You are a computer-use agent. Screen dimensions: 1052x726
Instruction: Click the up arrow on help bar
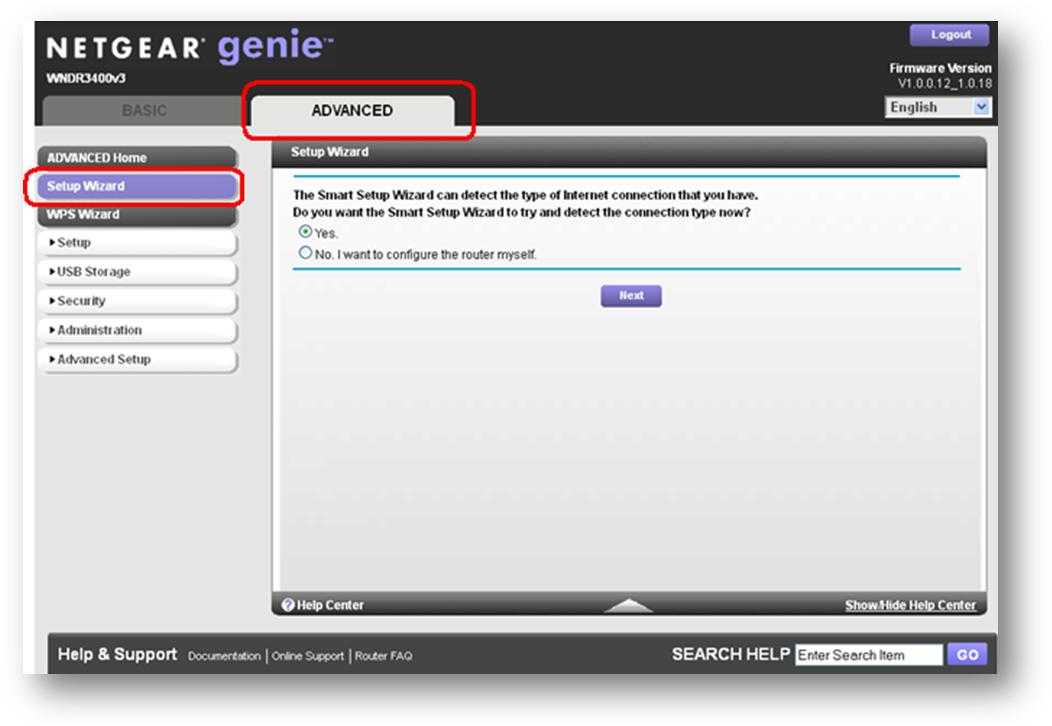[629, 605]
